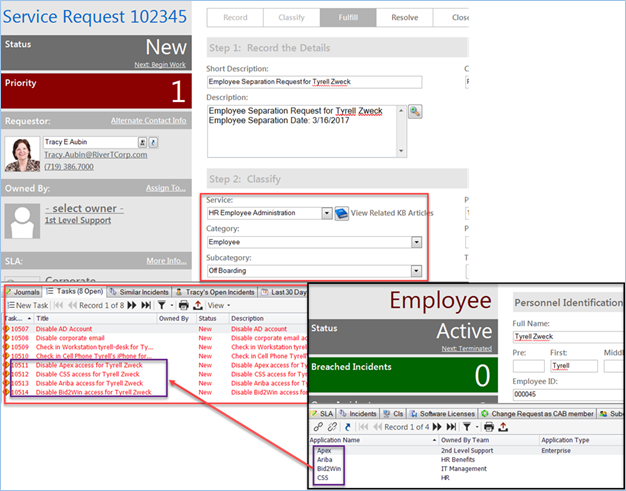The height and width of the screenshot is (491, 626).
Task: Open the Incidents tab in the Employee panel
Action: (x=358, y=414)
